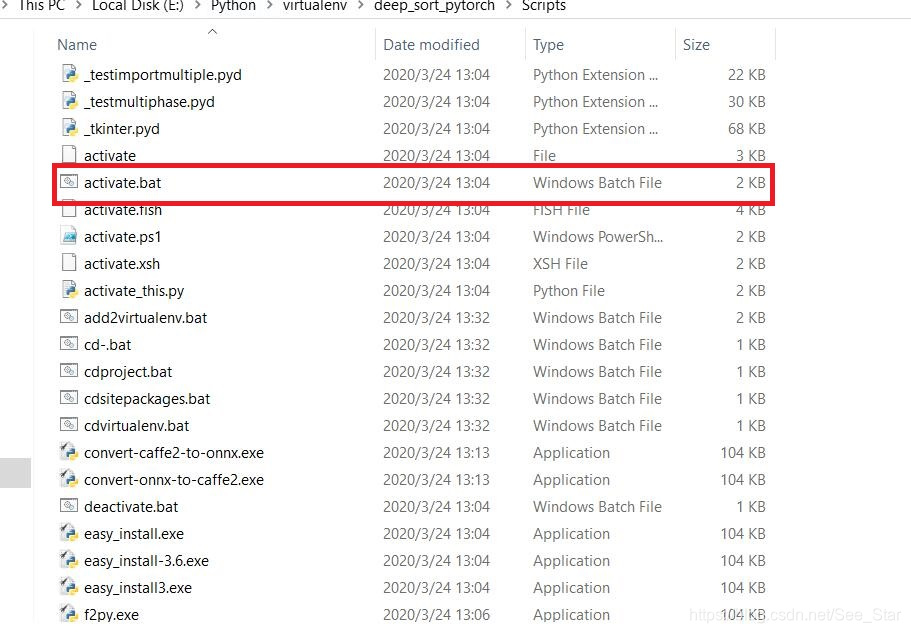This screenshot has width=911, height=633.
Task: Select the file named cdproject.bat
Action: [x=128, y=372]
